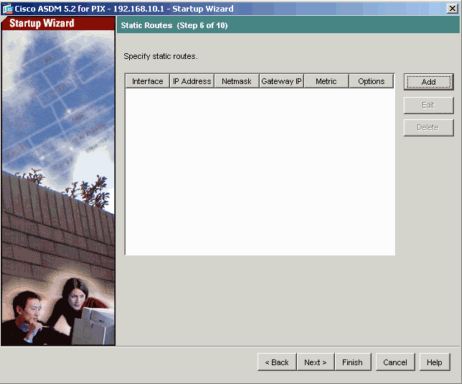
Task: Click the Gateway IP column header
Action: tap(281, 81)
